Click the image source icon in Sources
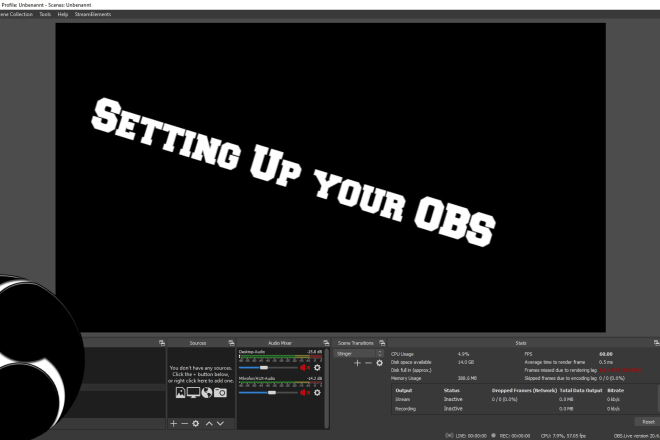The width and height of the screenshot is (660, 440). 180,392
